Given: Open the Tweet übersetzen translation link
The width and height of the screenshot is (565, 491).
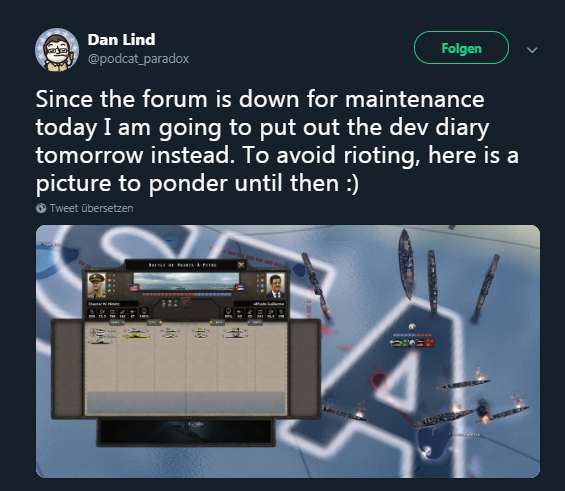Looking at the screenshot, I should pos(92,208).
